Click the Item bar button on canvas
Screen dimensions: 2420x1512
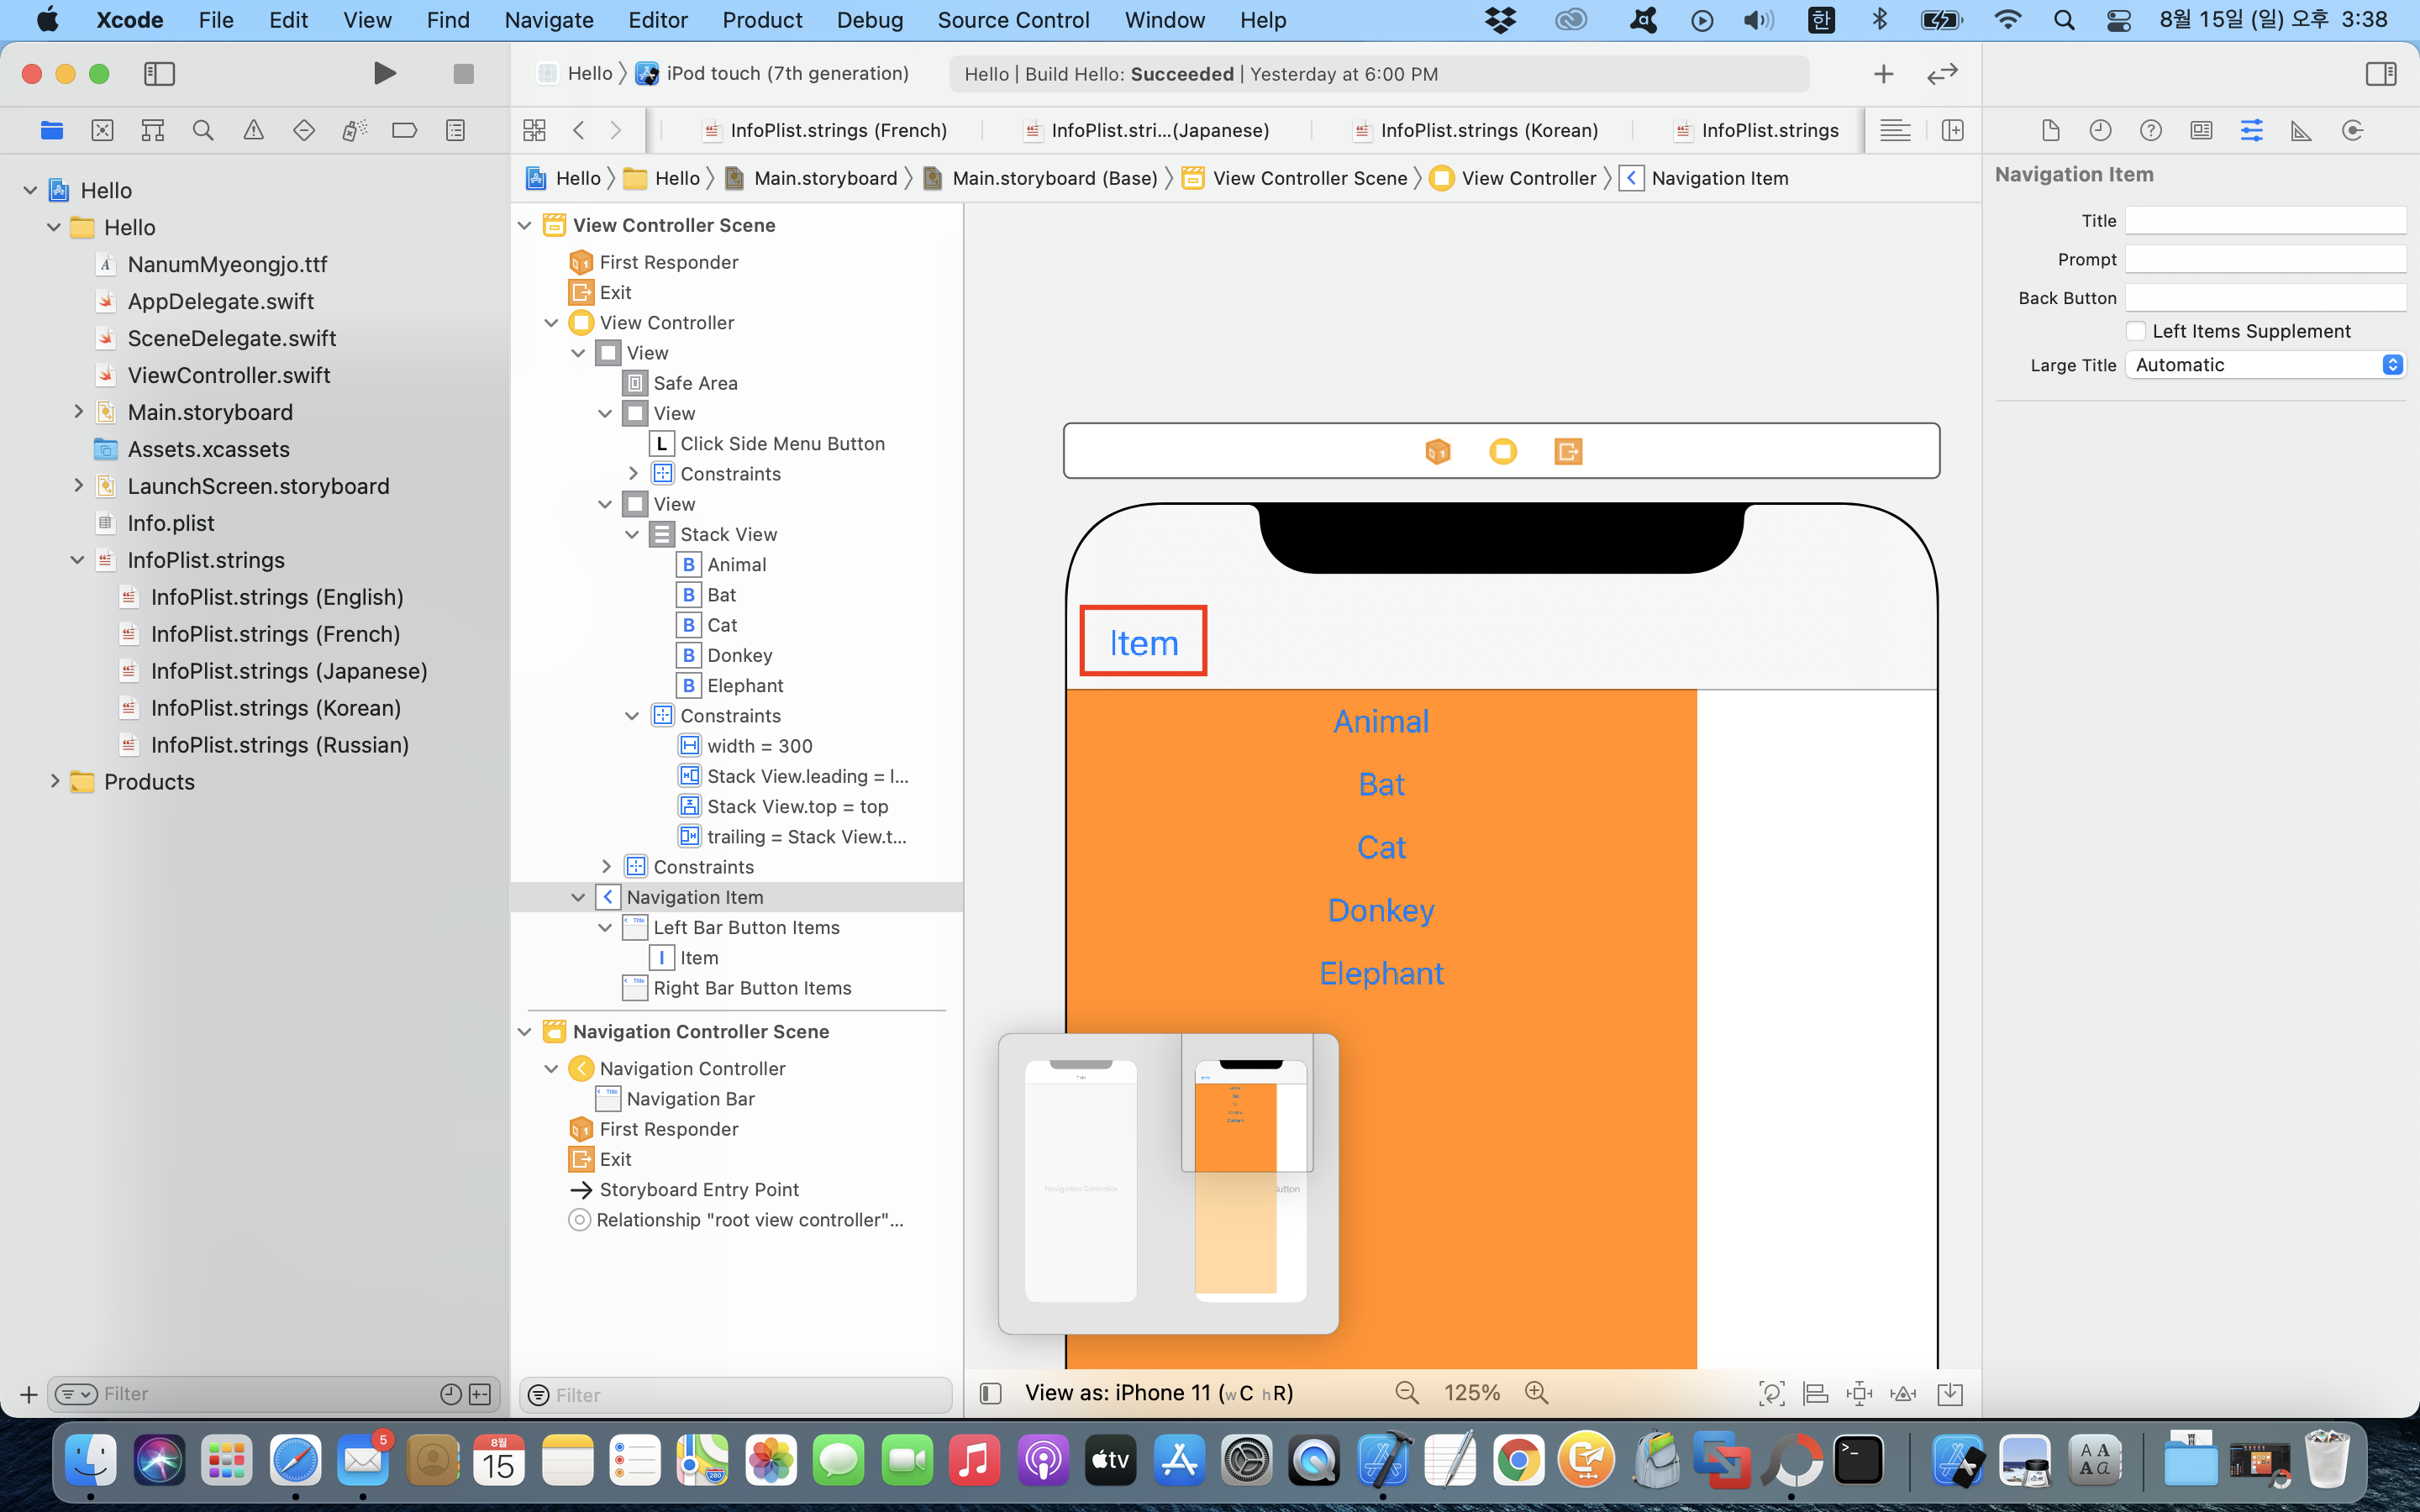pyautogui.click(x=1143, y=642)
